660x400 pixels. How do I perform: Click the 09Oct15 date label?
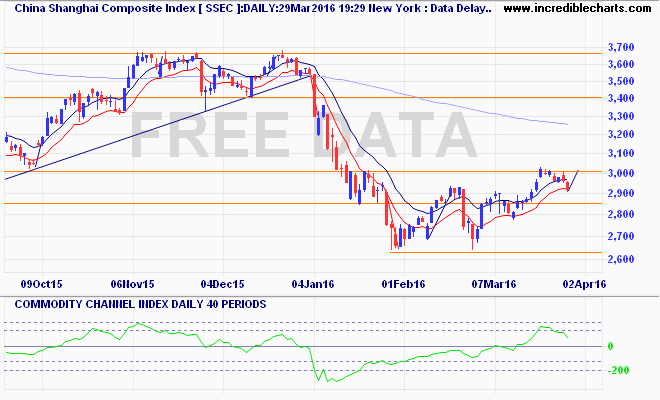41,284
